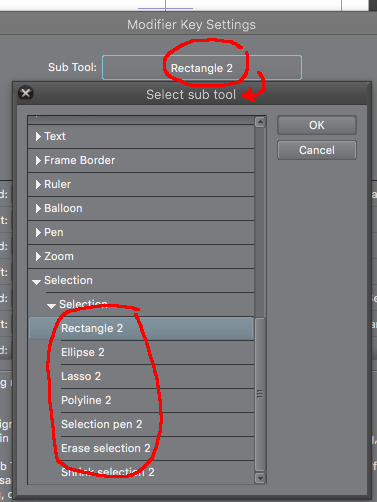The width and height of the screenshot is (377, 502).
Task: Select Rectangle 2 sub tool
Action: [141, 328]
